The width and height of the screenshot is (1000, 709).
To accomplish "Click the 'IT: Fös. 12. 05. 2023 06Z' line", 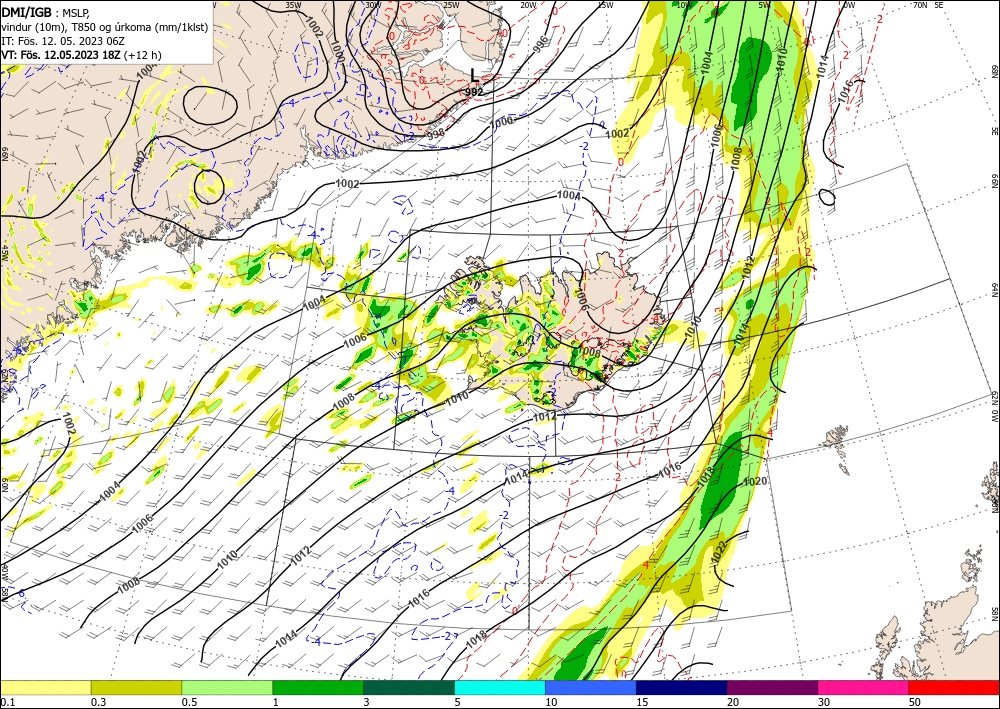I will click(62, 41).
